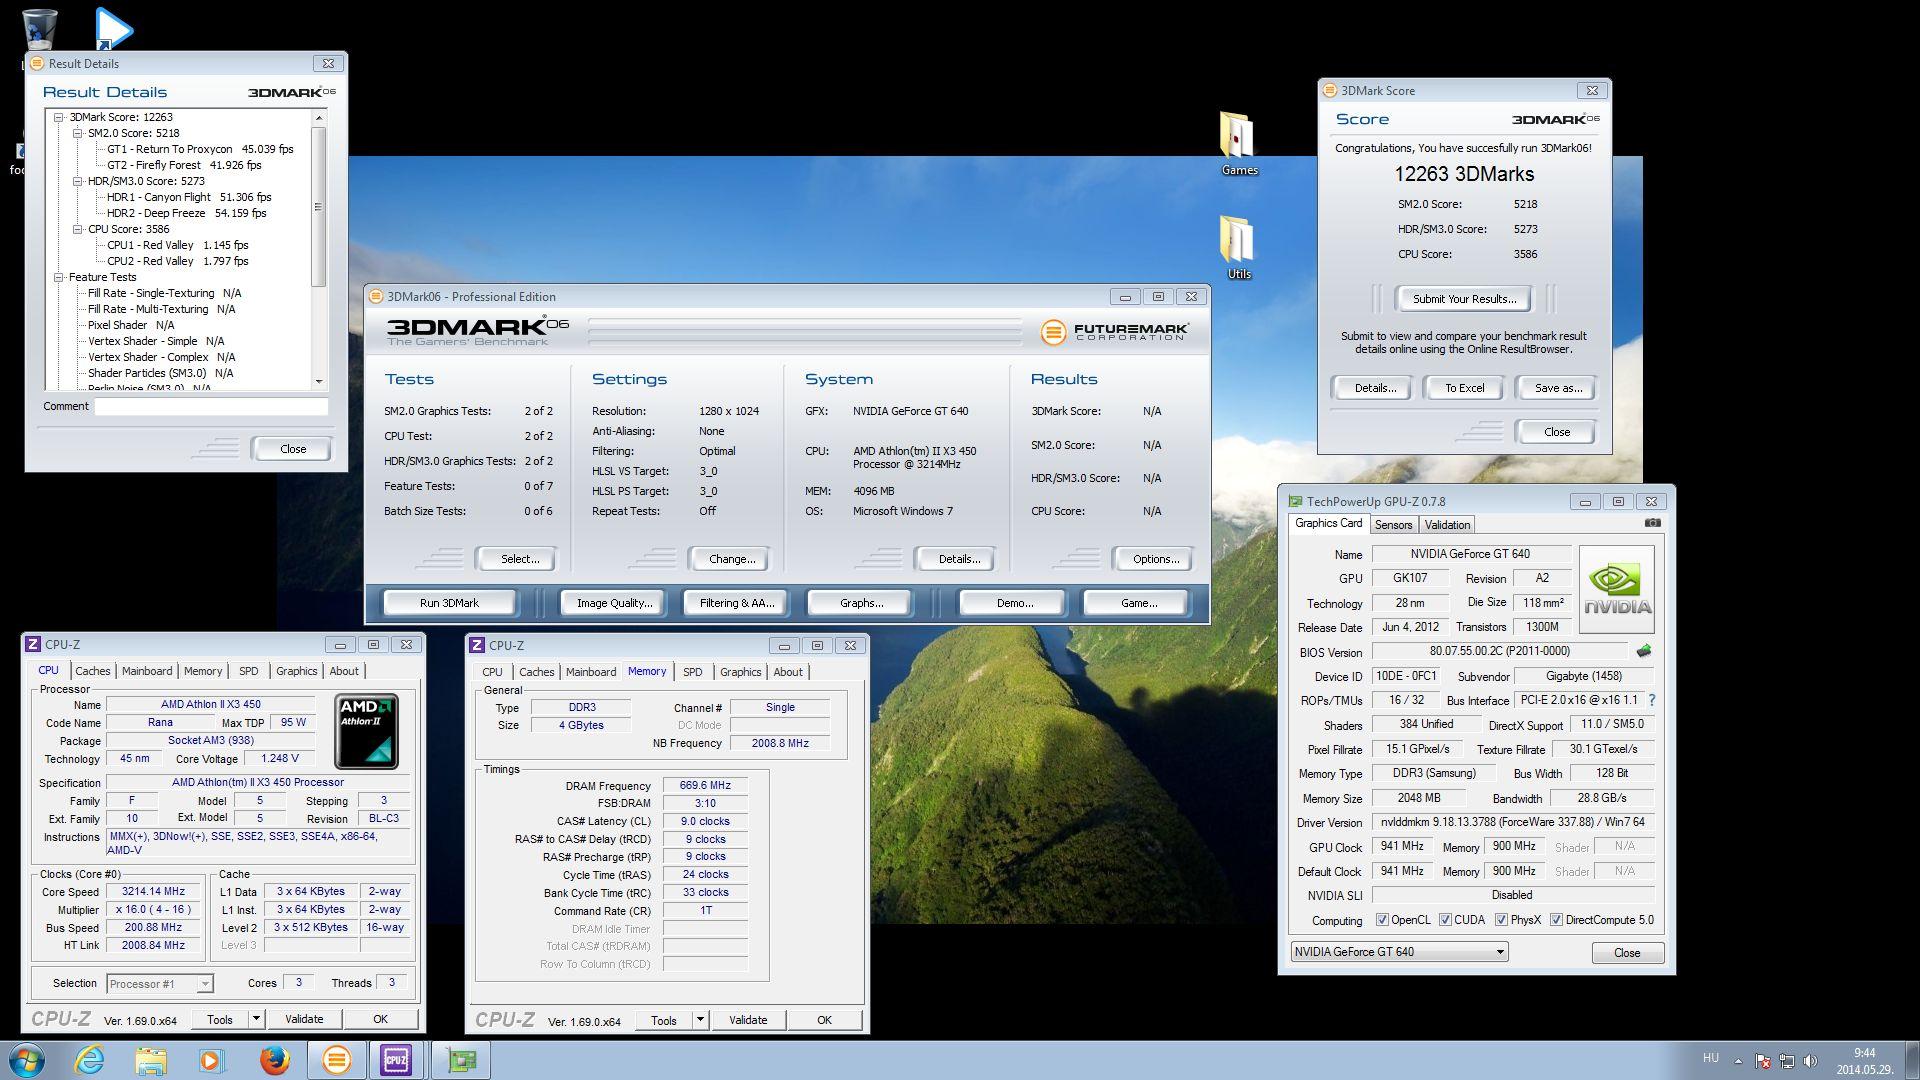Collapse the HDR/SM3.0 Score tree node
The height and width of the screenshot is (1080, 1920).
coord(77,181)
